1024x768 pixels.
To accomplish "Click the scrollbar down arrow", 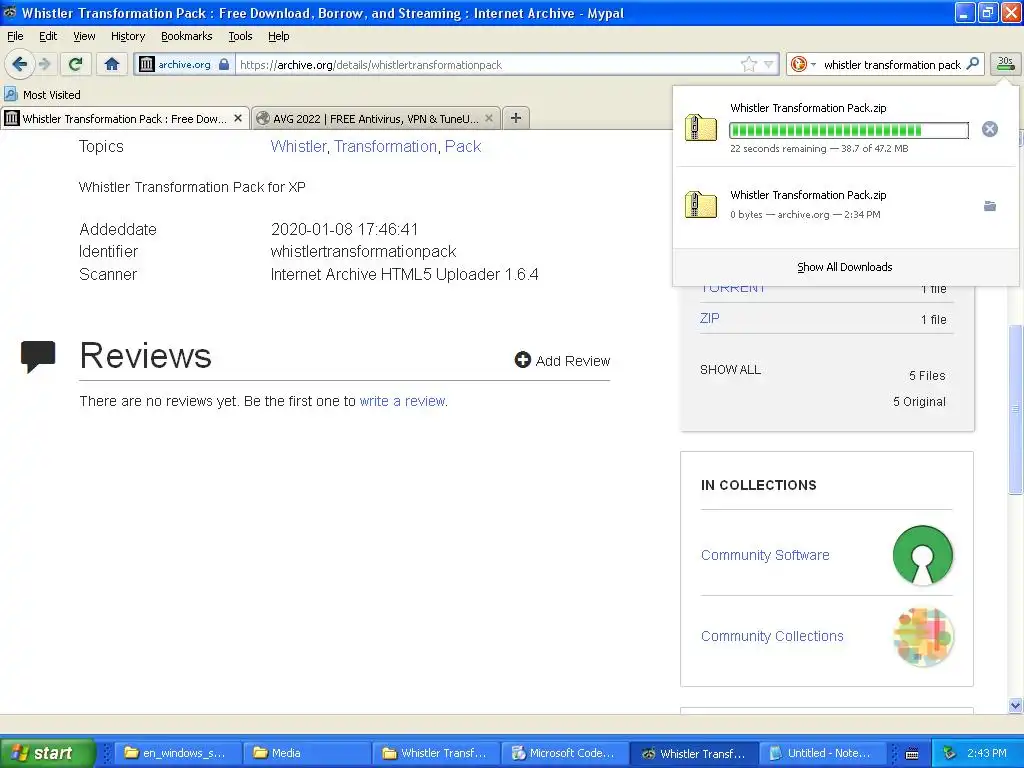I will [x=1015, y=705].
